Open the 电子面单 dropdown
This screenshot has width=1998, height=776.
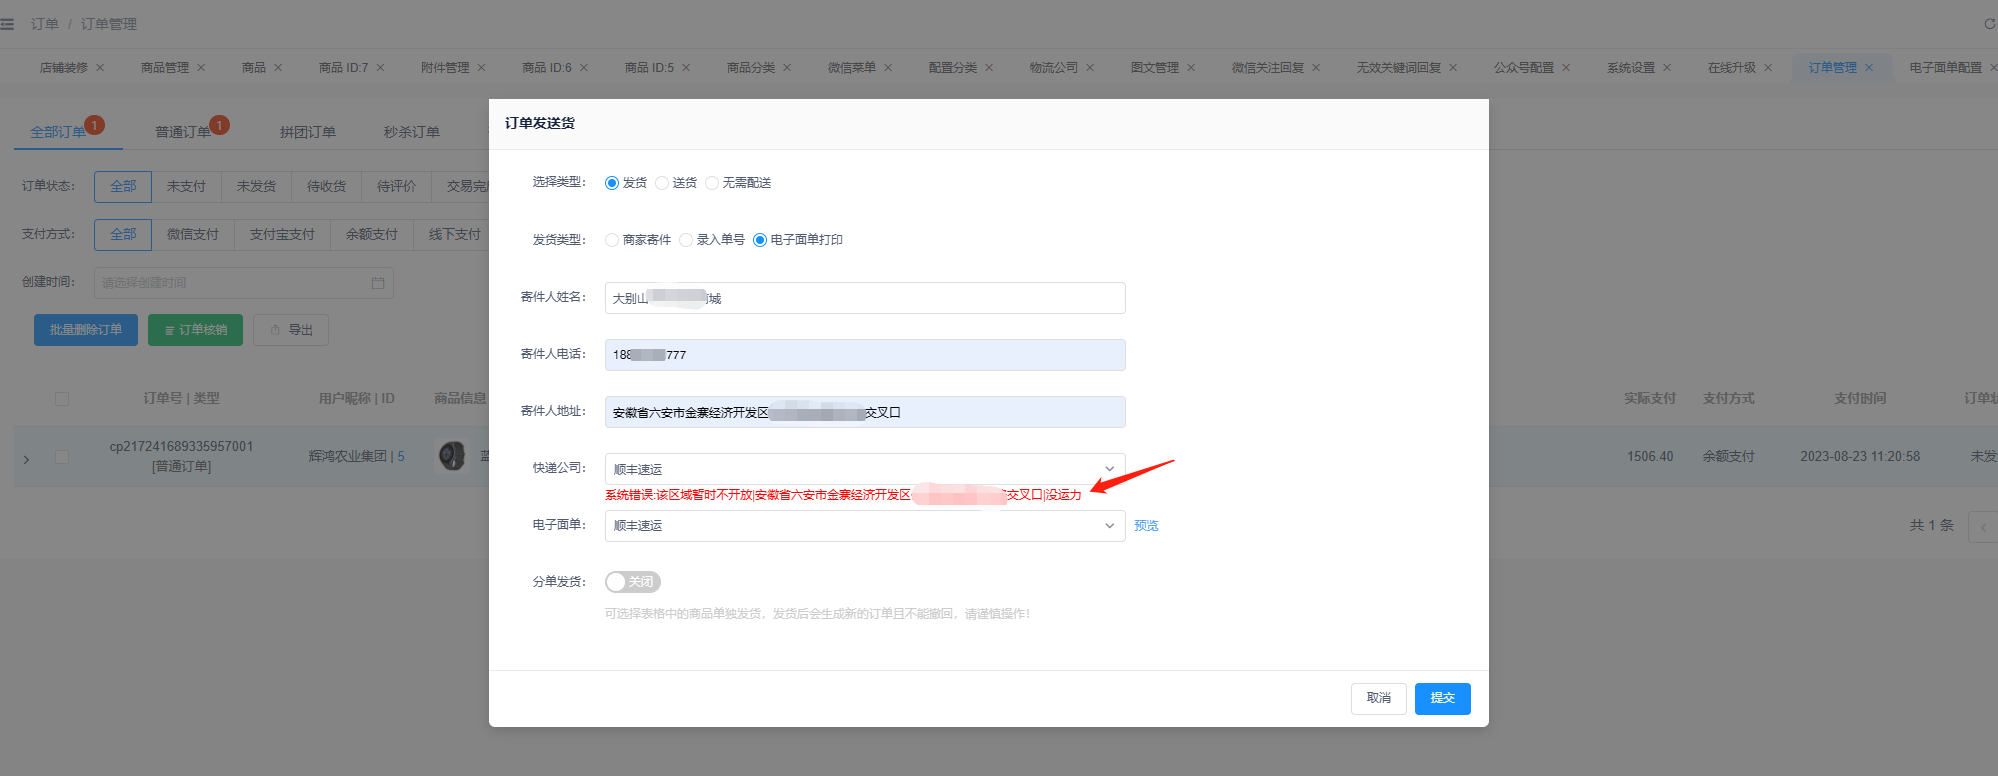coord(865,526)
